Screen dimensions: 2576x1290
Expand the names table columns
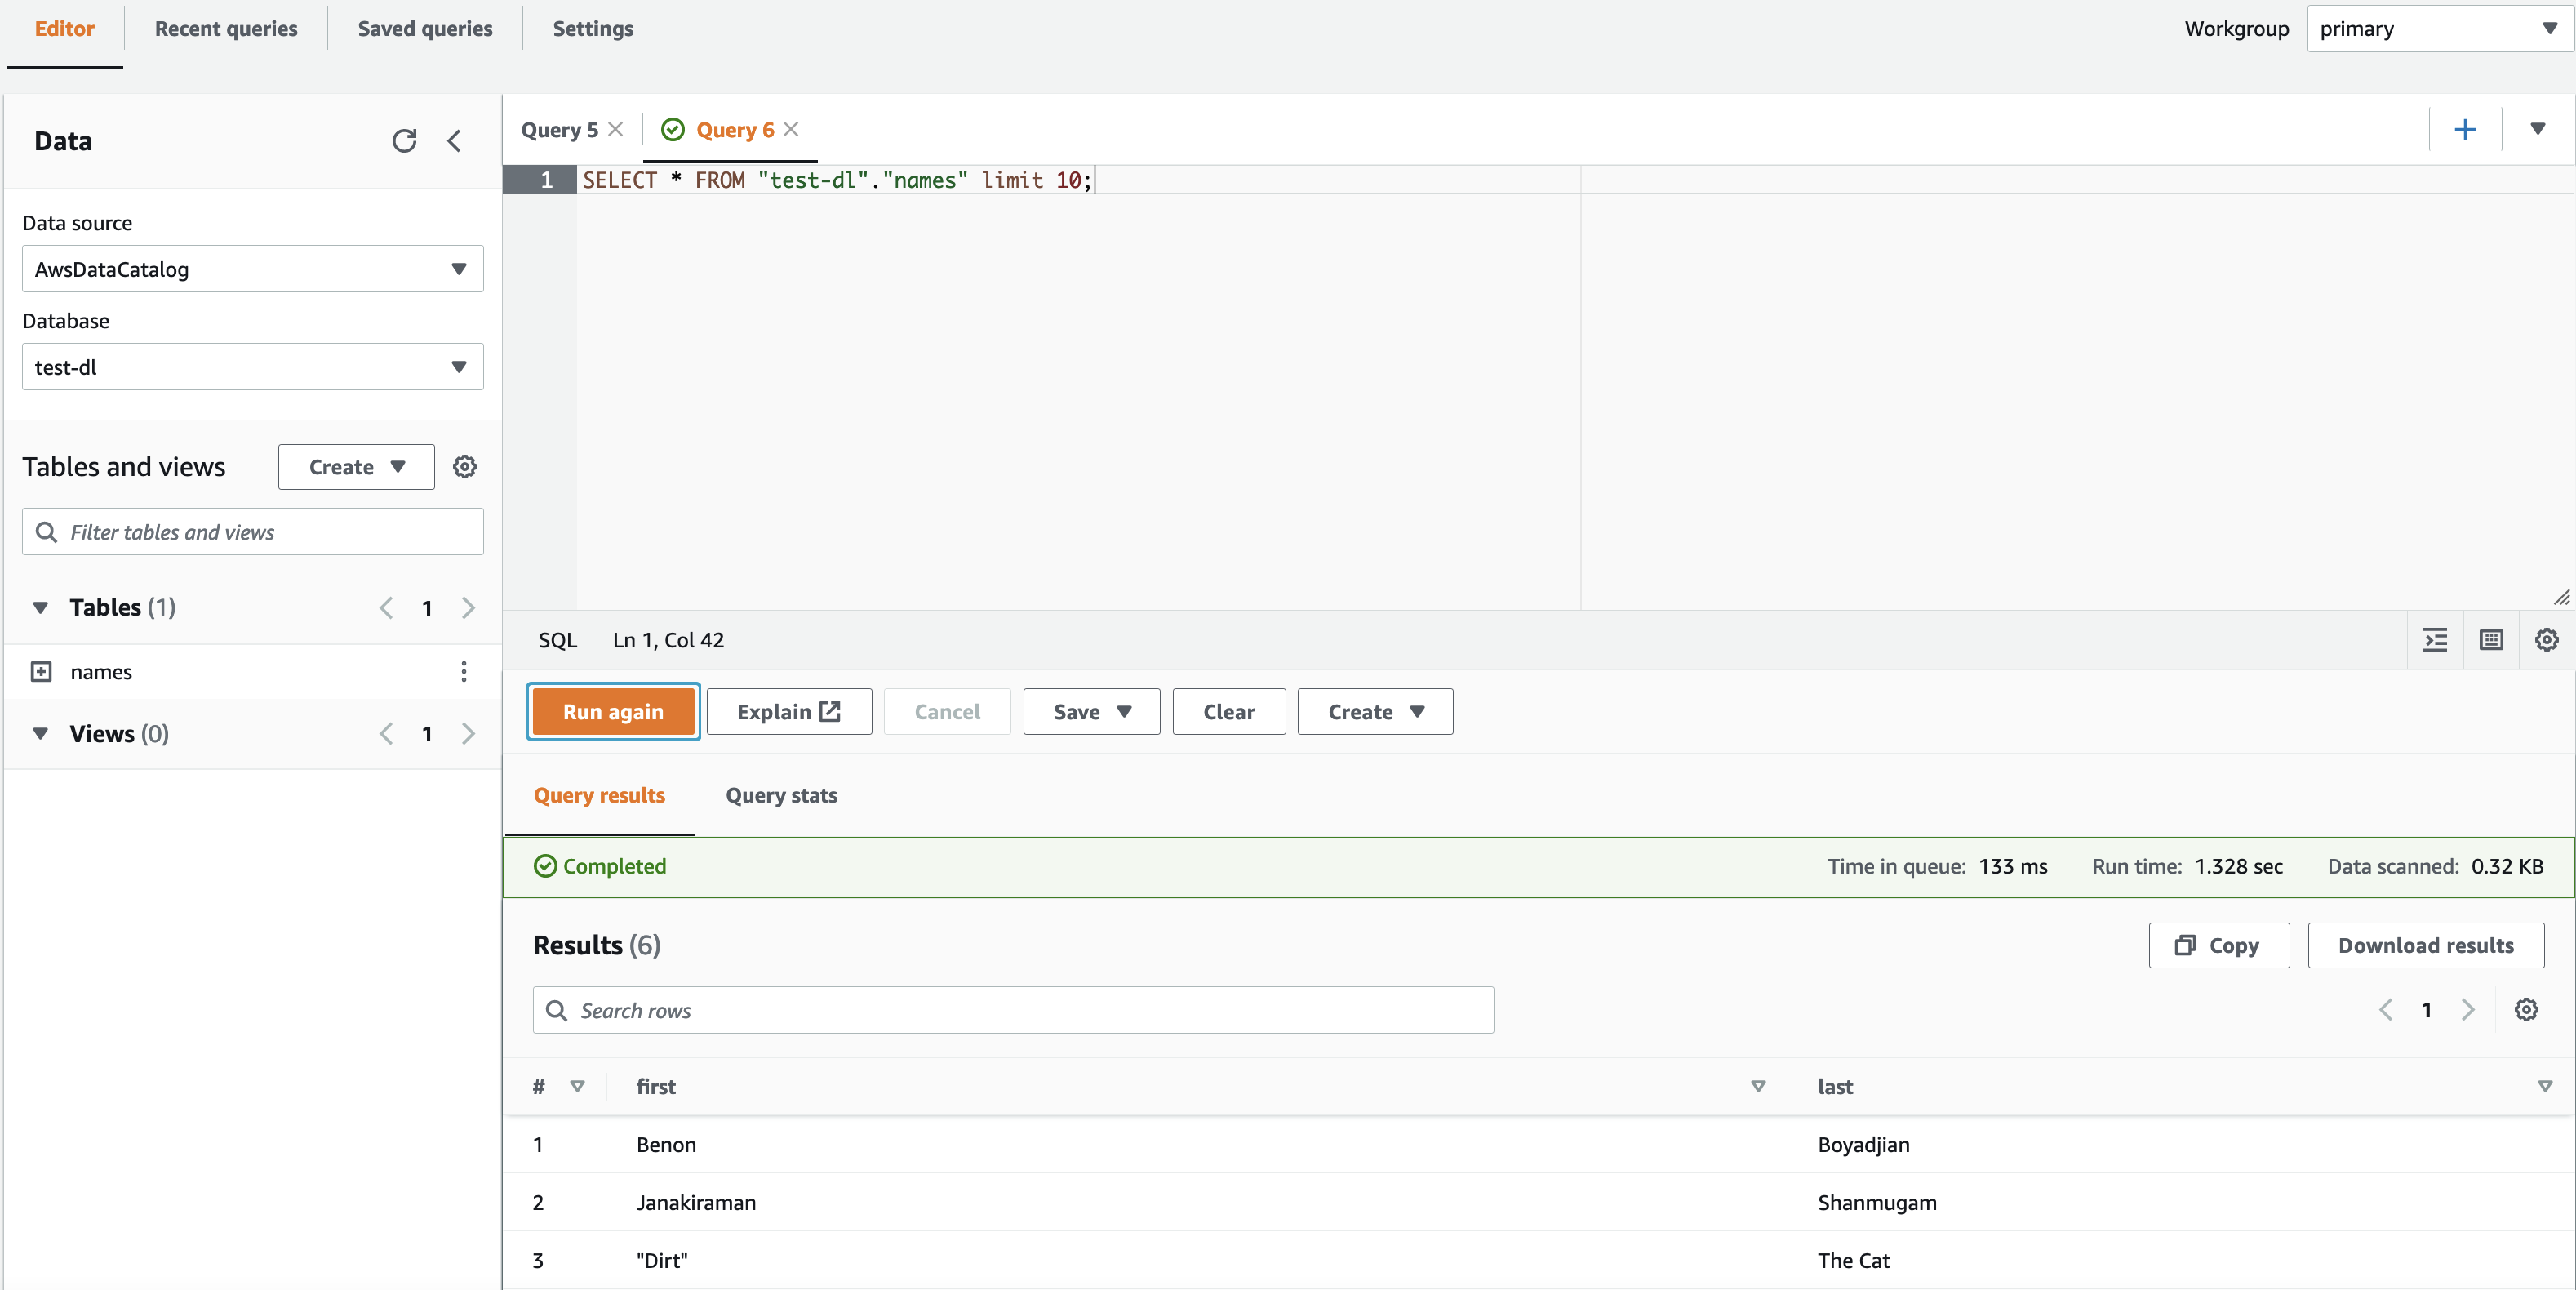41,672
